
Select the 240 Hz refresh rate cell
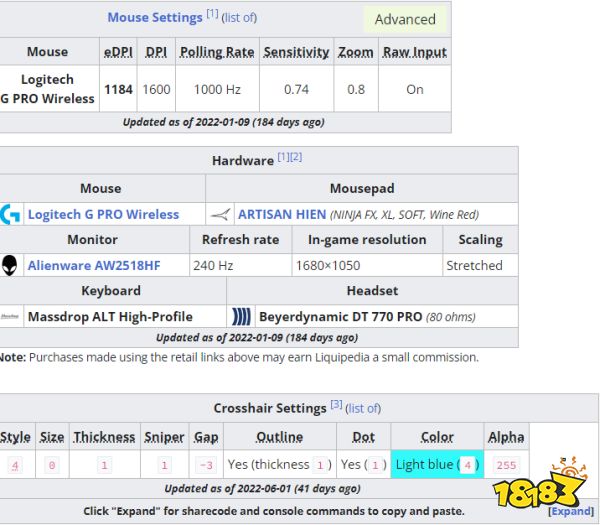click(x=241, y=265)
